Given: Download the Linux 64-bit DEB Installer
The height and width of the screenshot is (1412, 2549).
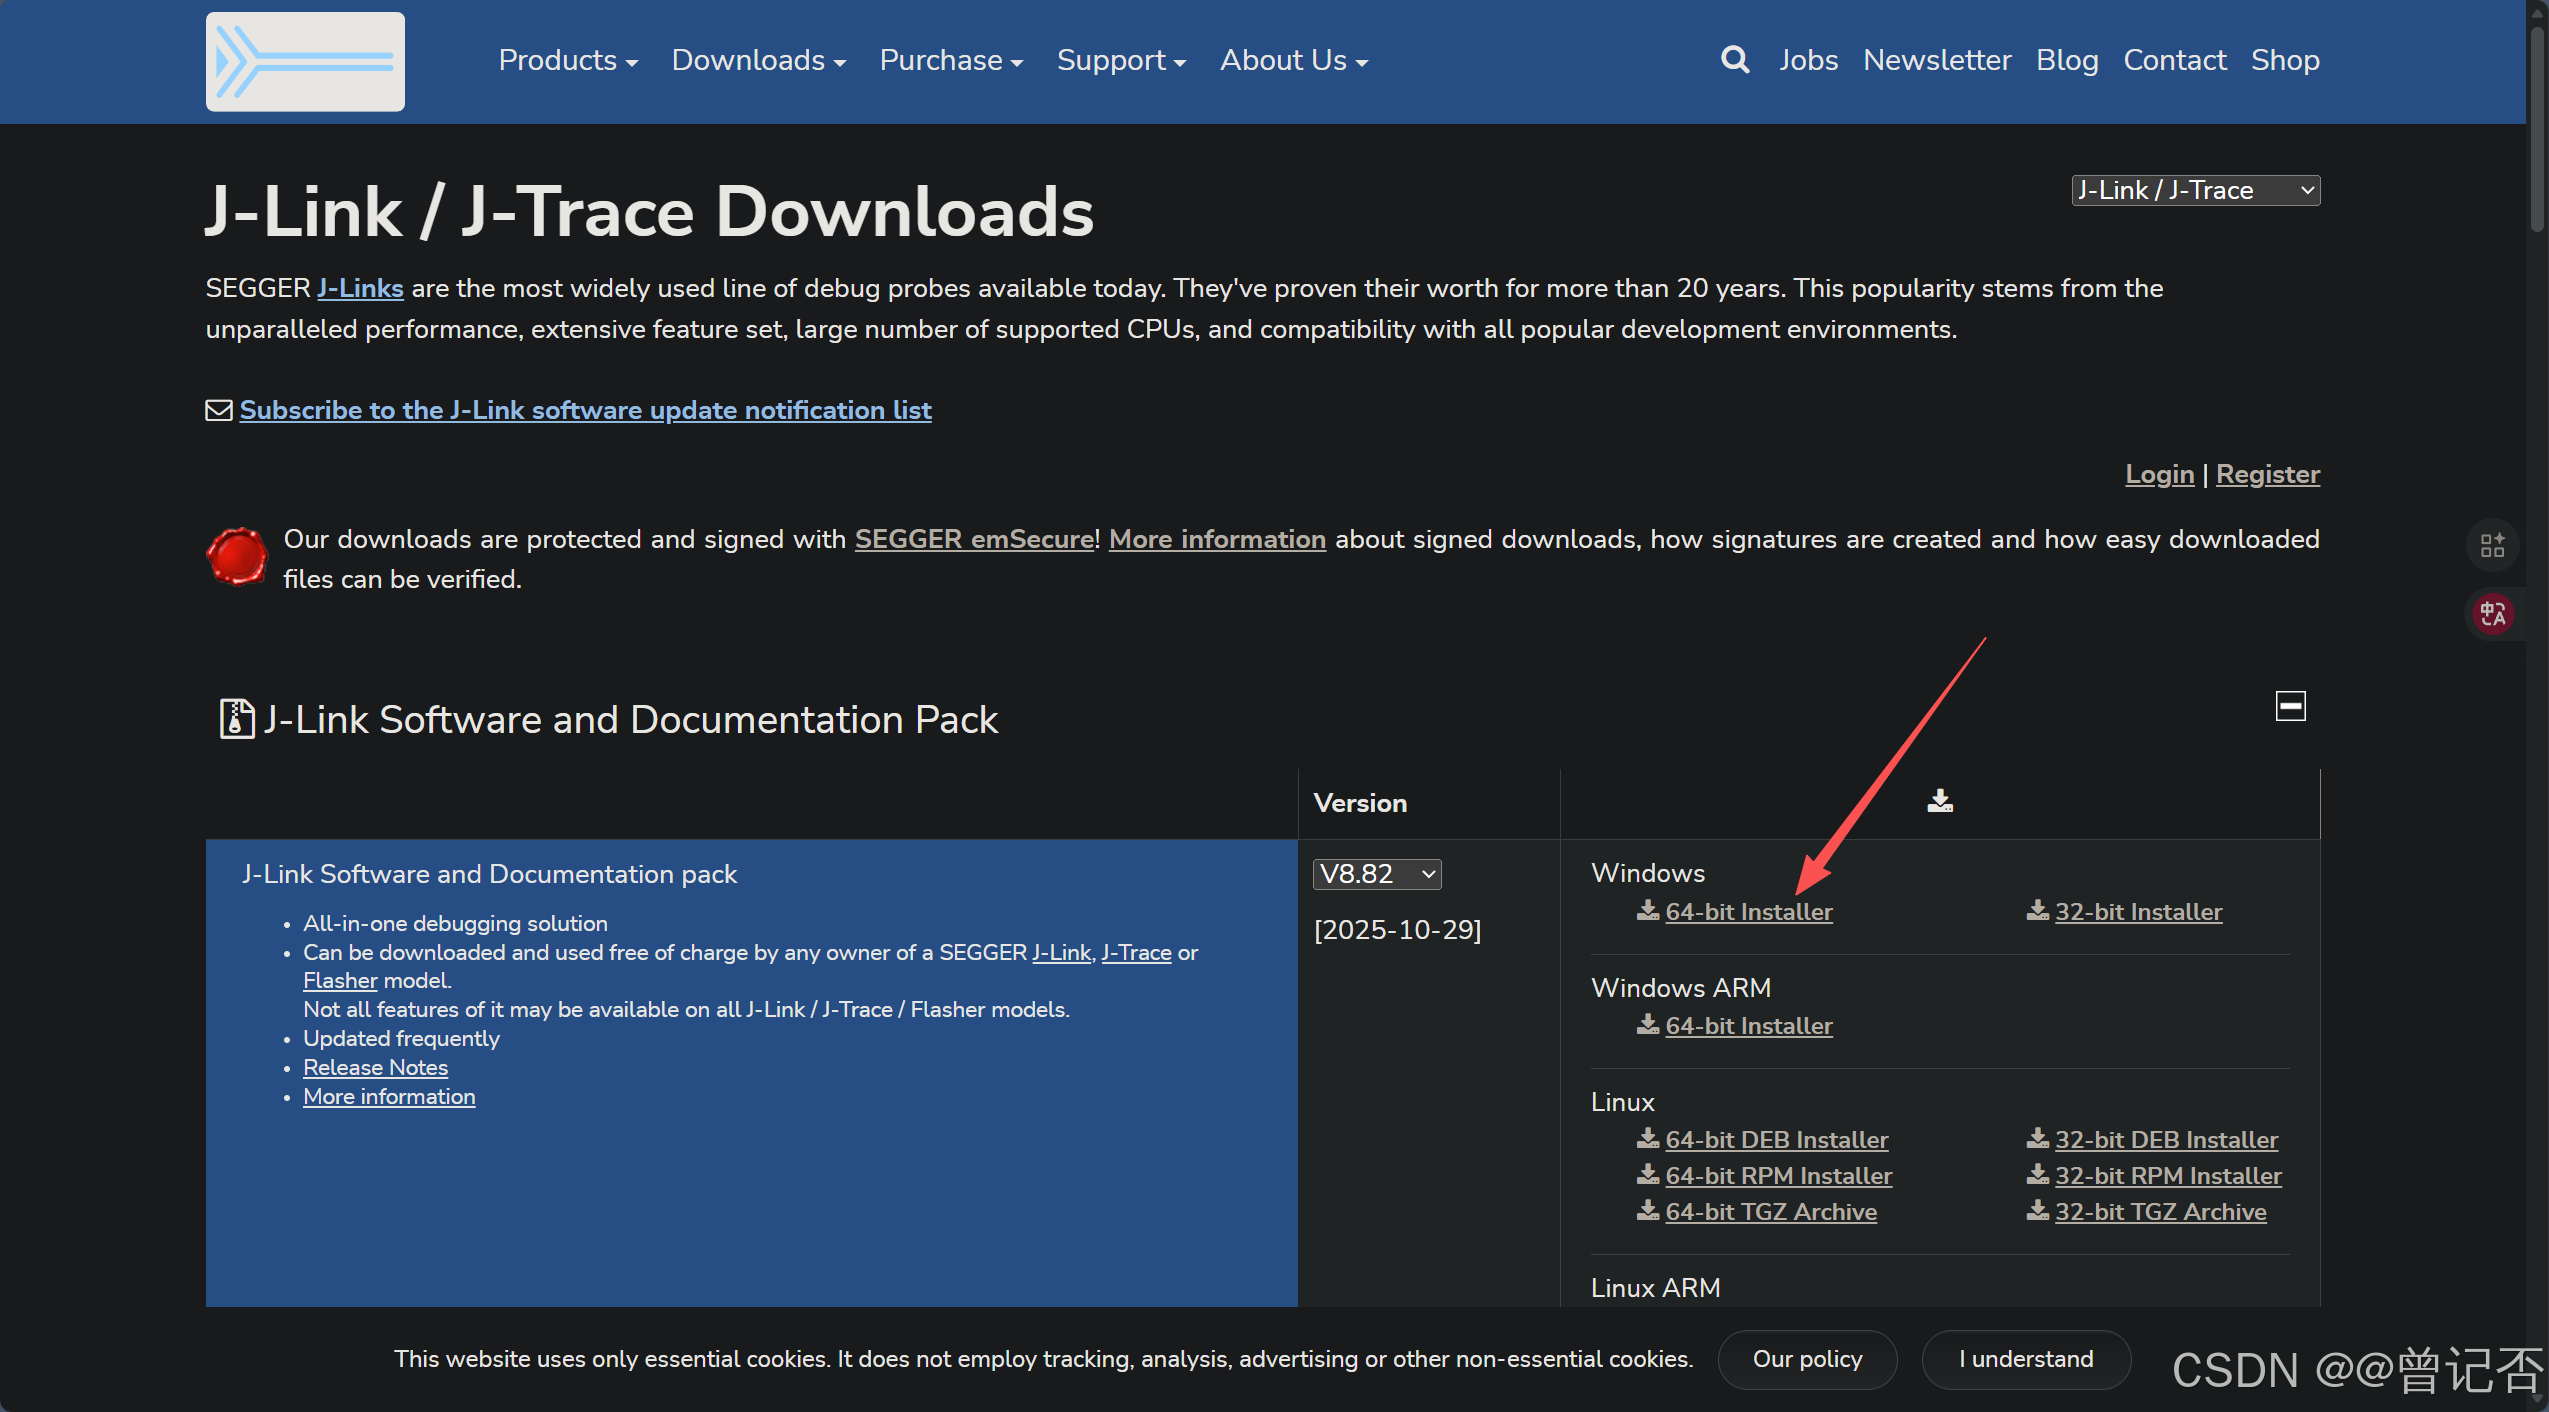Looking at the screenshot, I should tap(1777, 1140).
